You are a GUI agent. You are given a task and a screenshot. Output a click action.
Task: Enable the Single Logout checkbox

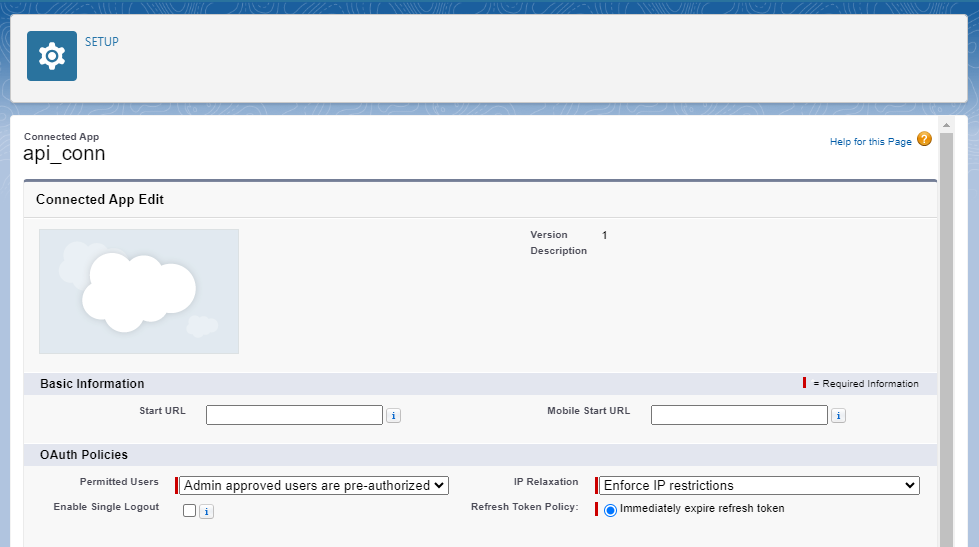(x=189, y=511)
